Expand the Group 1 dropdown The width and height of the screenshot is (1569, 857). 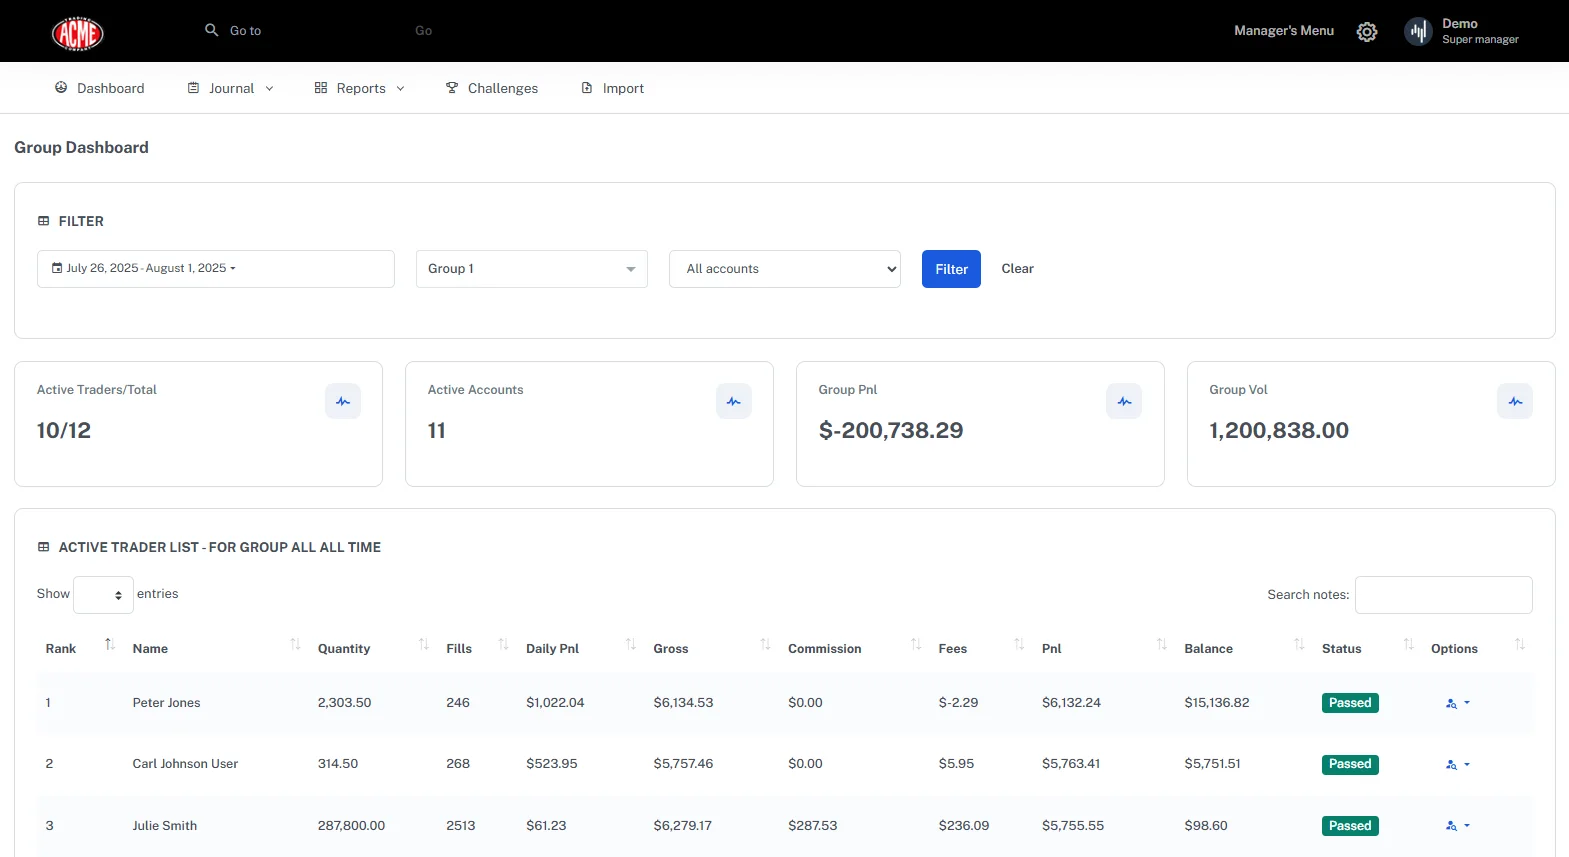[531, 269]
